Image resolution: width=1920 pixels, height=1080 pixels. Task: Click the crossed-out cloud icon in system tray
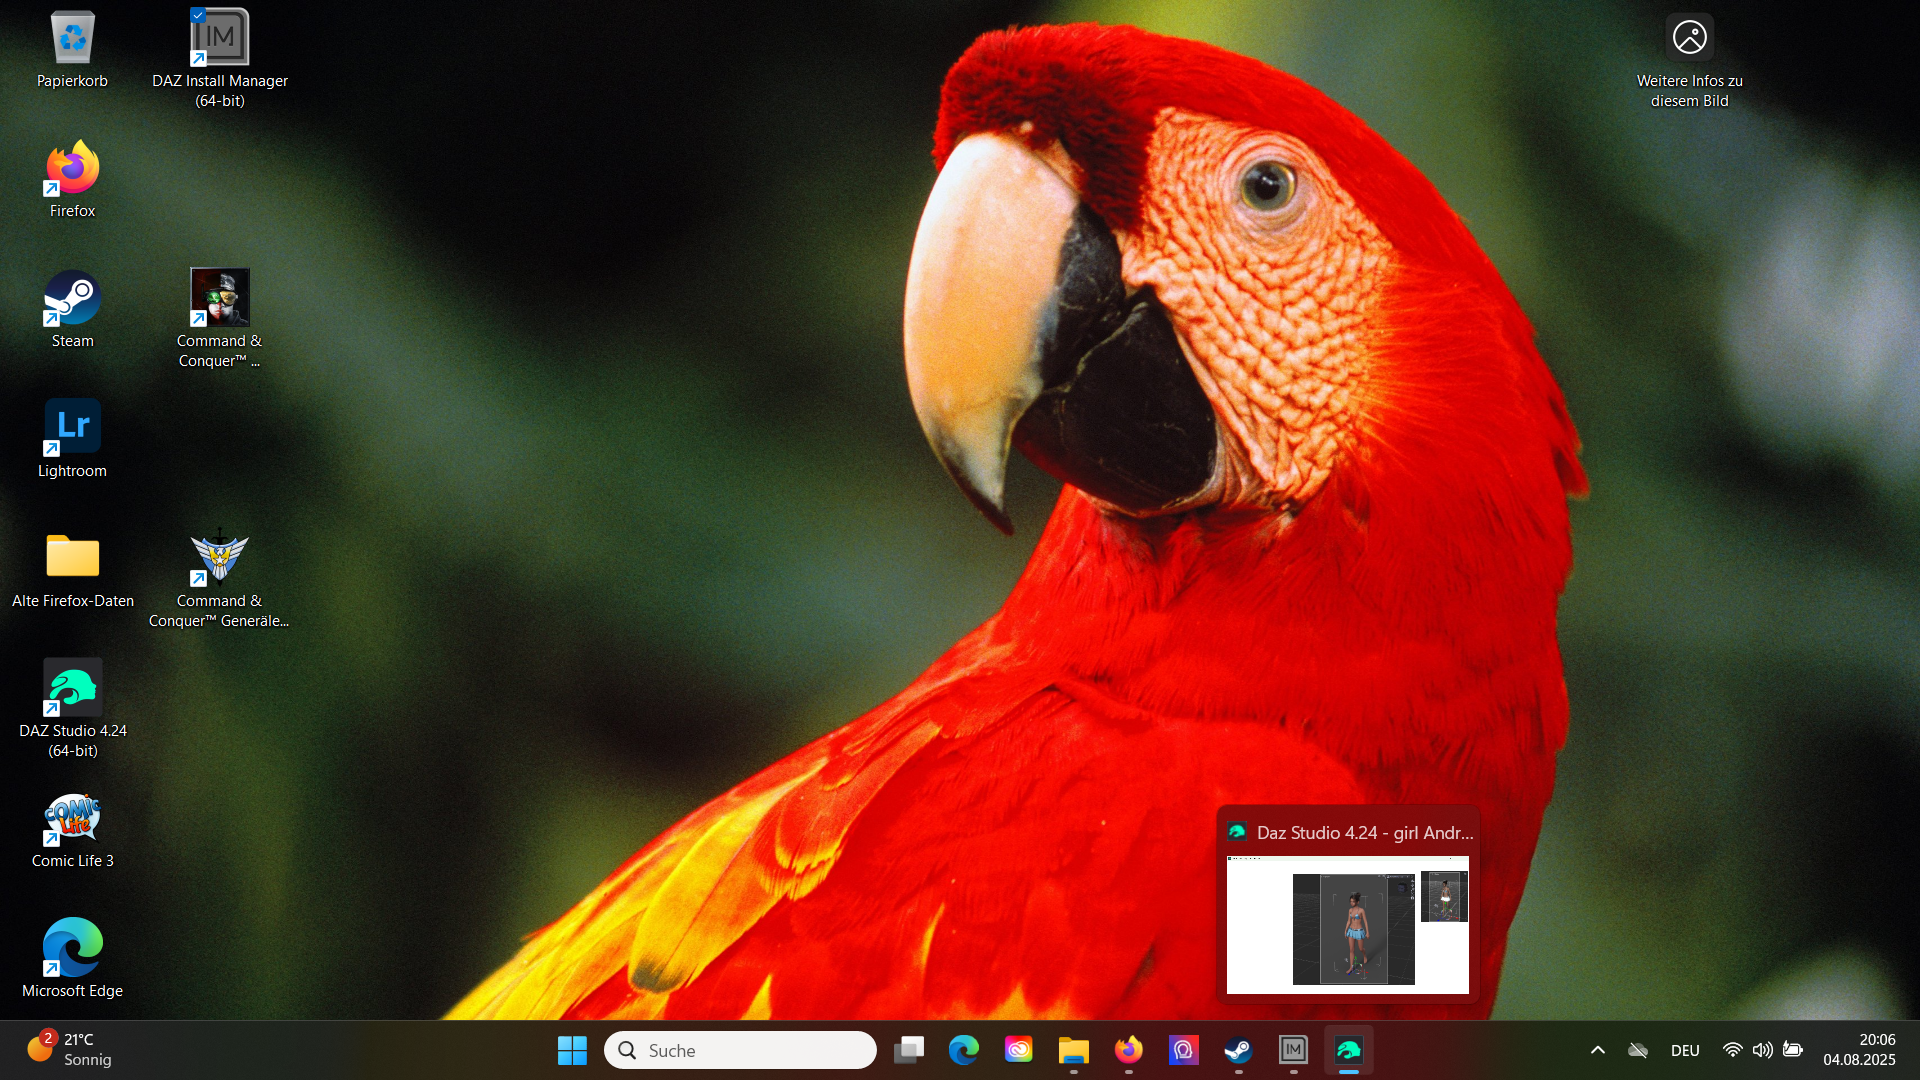click(x=1638, y=1050)
